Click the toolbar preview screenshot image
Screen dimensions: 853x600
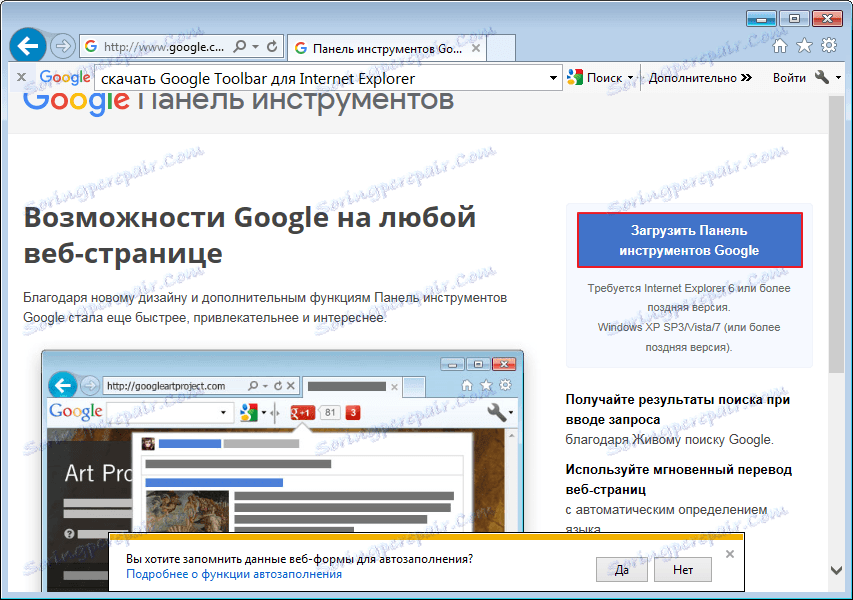pyautogui.click(x=282, y=471)
